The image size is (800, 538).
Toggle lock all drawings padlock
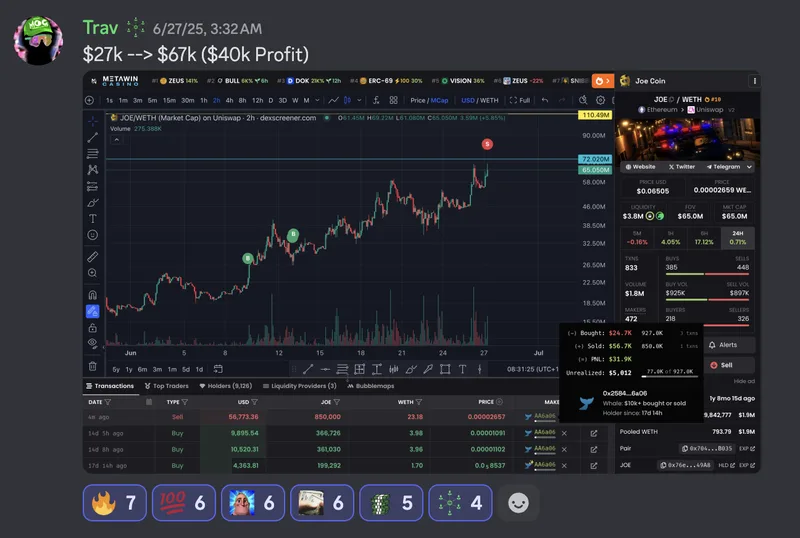92,327
